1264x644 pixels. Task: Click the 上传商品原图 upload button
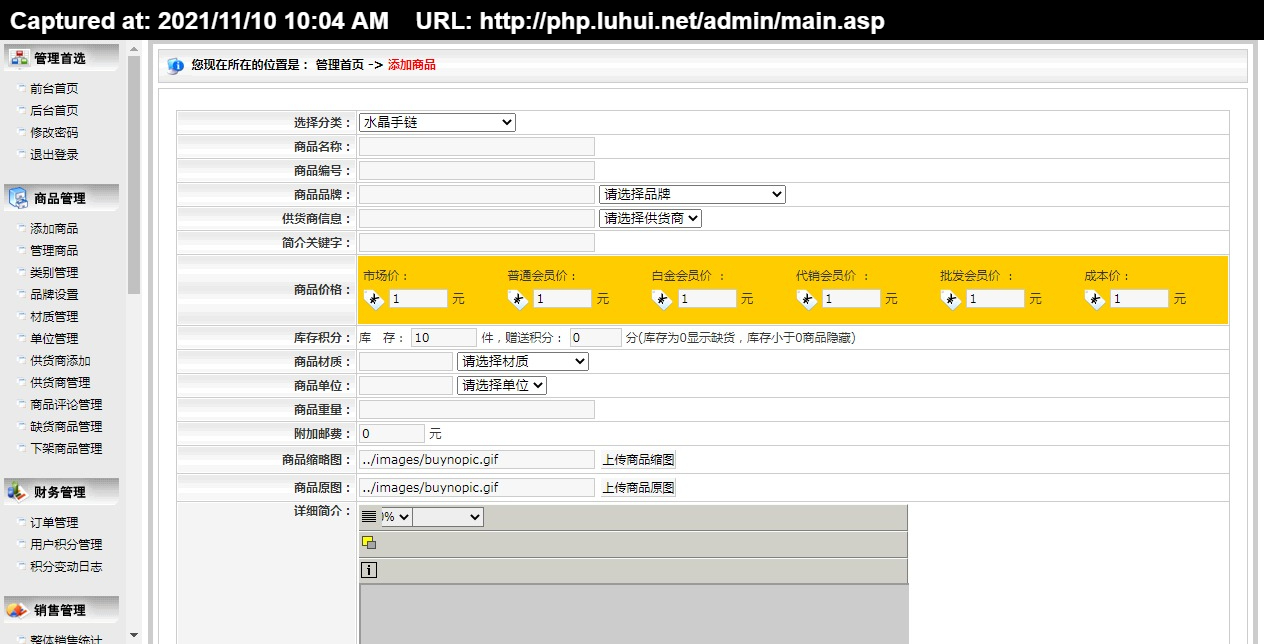[x=638, y=488]
